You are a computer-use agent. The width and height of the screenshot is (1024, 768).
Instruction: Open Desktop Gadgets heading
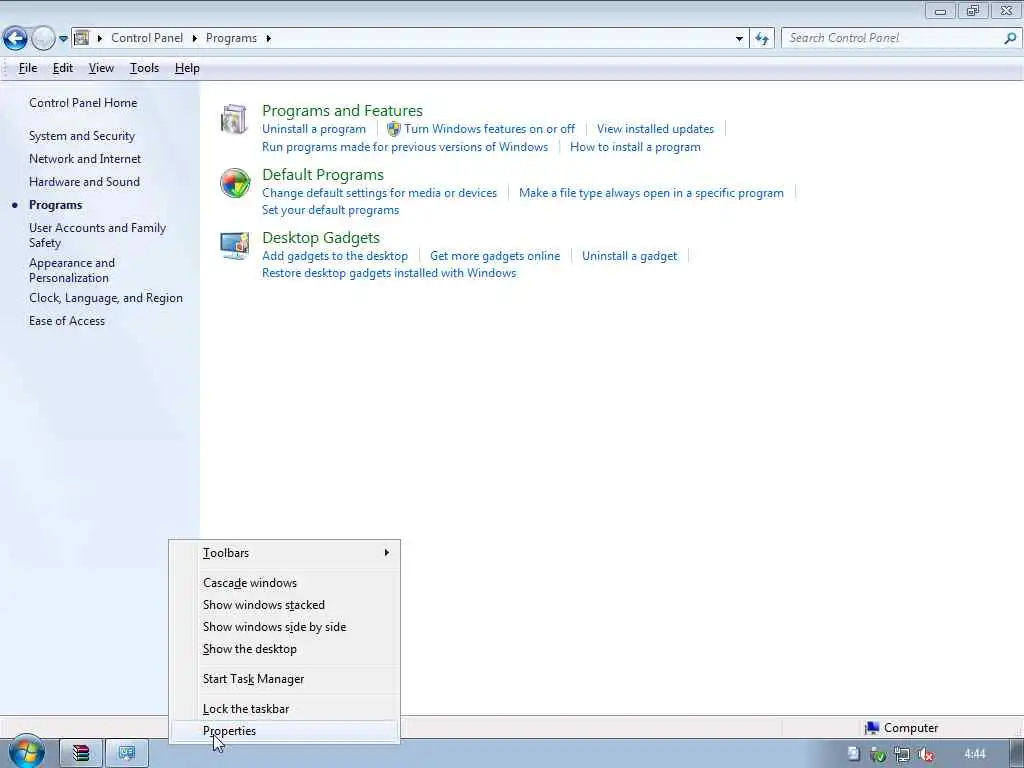(x=321, y=238)
